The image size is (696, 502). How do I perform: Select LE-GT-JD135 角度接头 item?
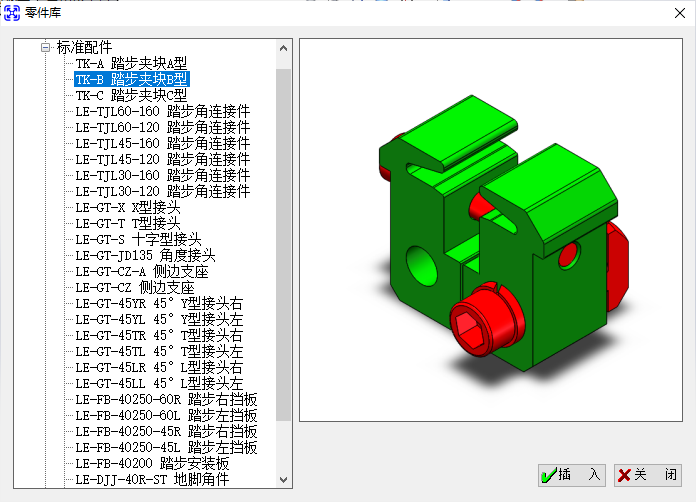(x=145, y=255)
